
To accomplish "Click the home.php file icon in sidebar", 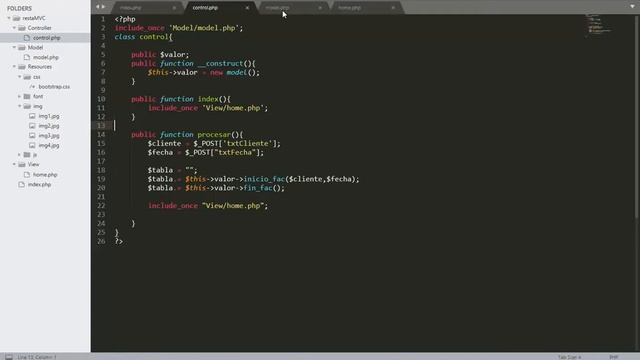I will [x=27, y=174].
